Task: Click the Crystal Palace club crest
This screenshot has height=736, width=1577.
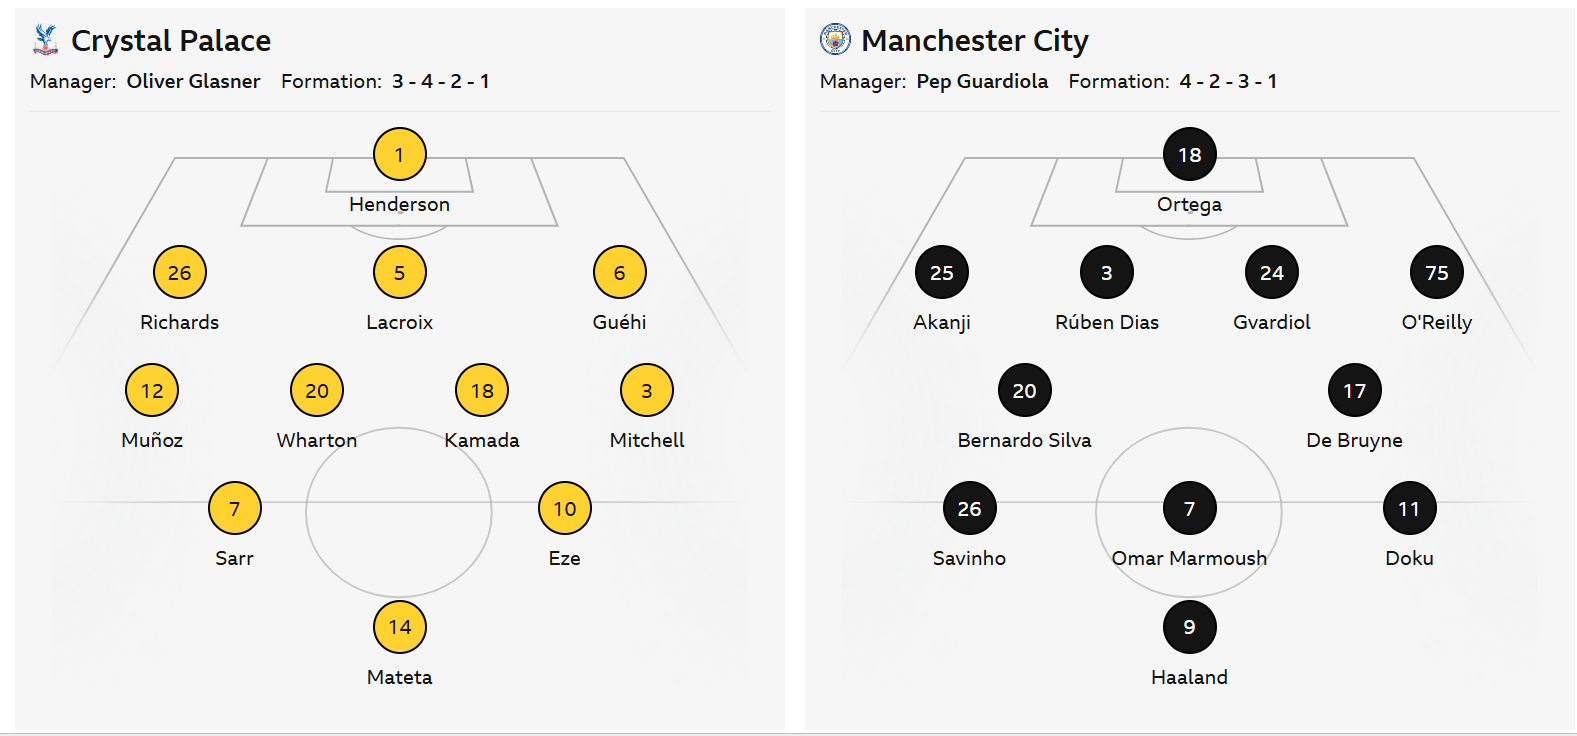Action: coord(45,40)
